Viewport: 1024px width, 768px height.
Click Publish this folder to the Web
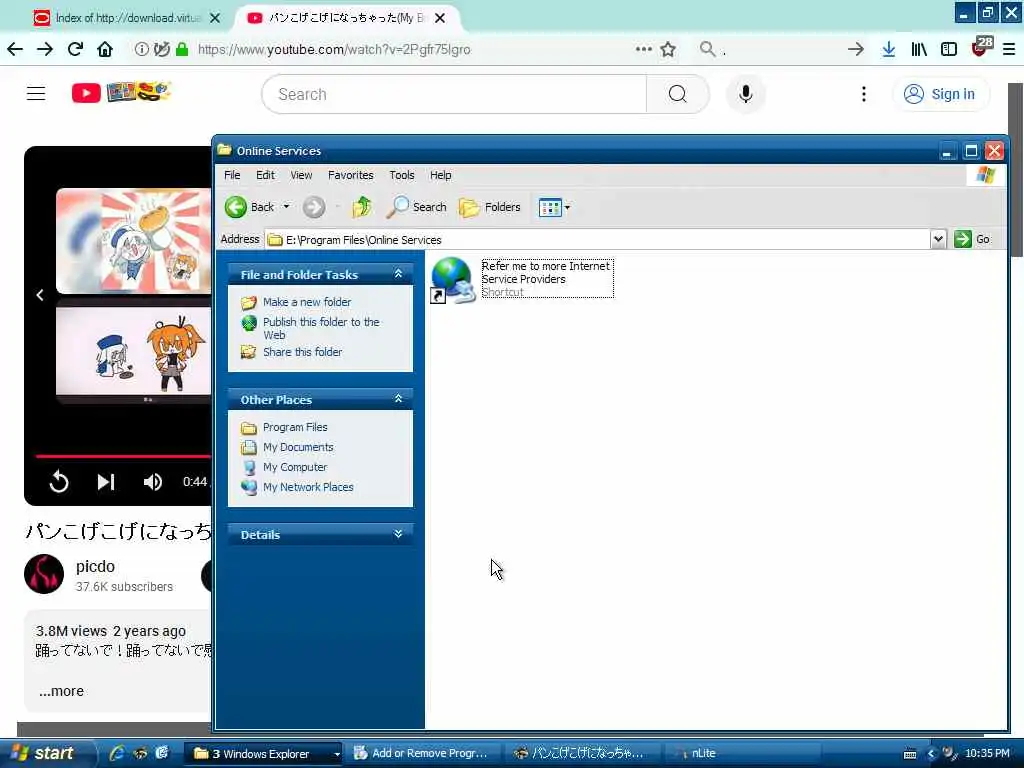point(321,328)
